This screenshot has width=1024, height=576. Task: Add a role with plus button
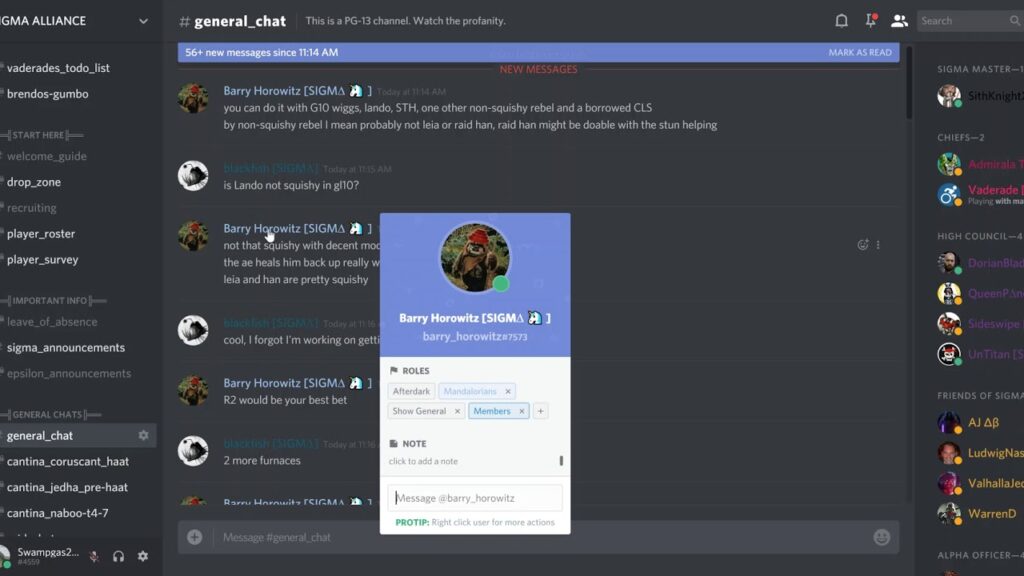coord(540,411)
